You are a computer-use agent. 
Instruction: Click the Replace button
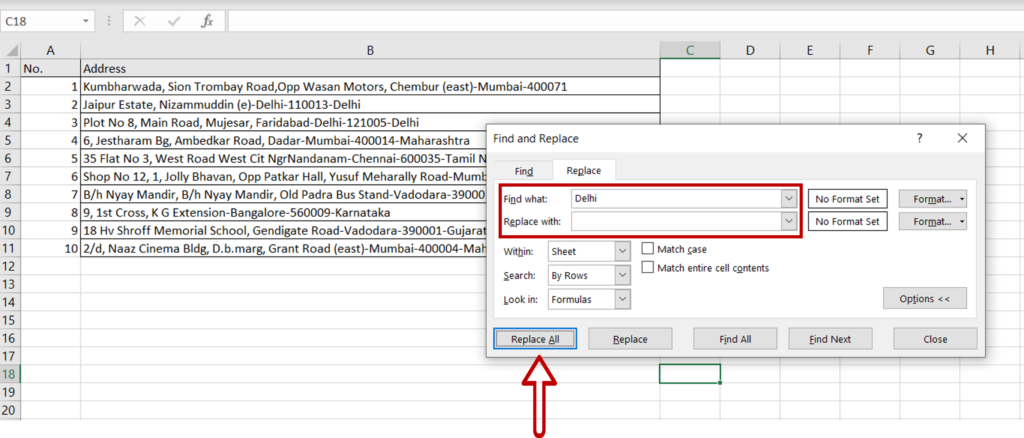[630, 339]
